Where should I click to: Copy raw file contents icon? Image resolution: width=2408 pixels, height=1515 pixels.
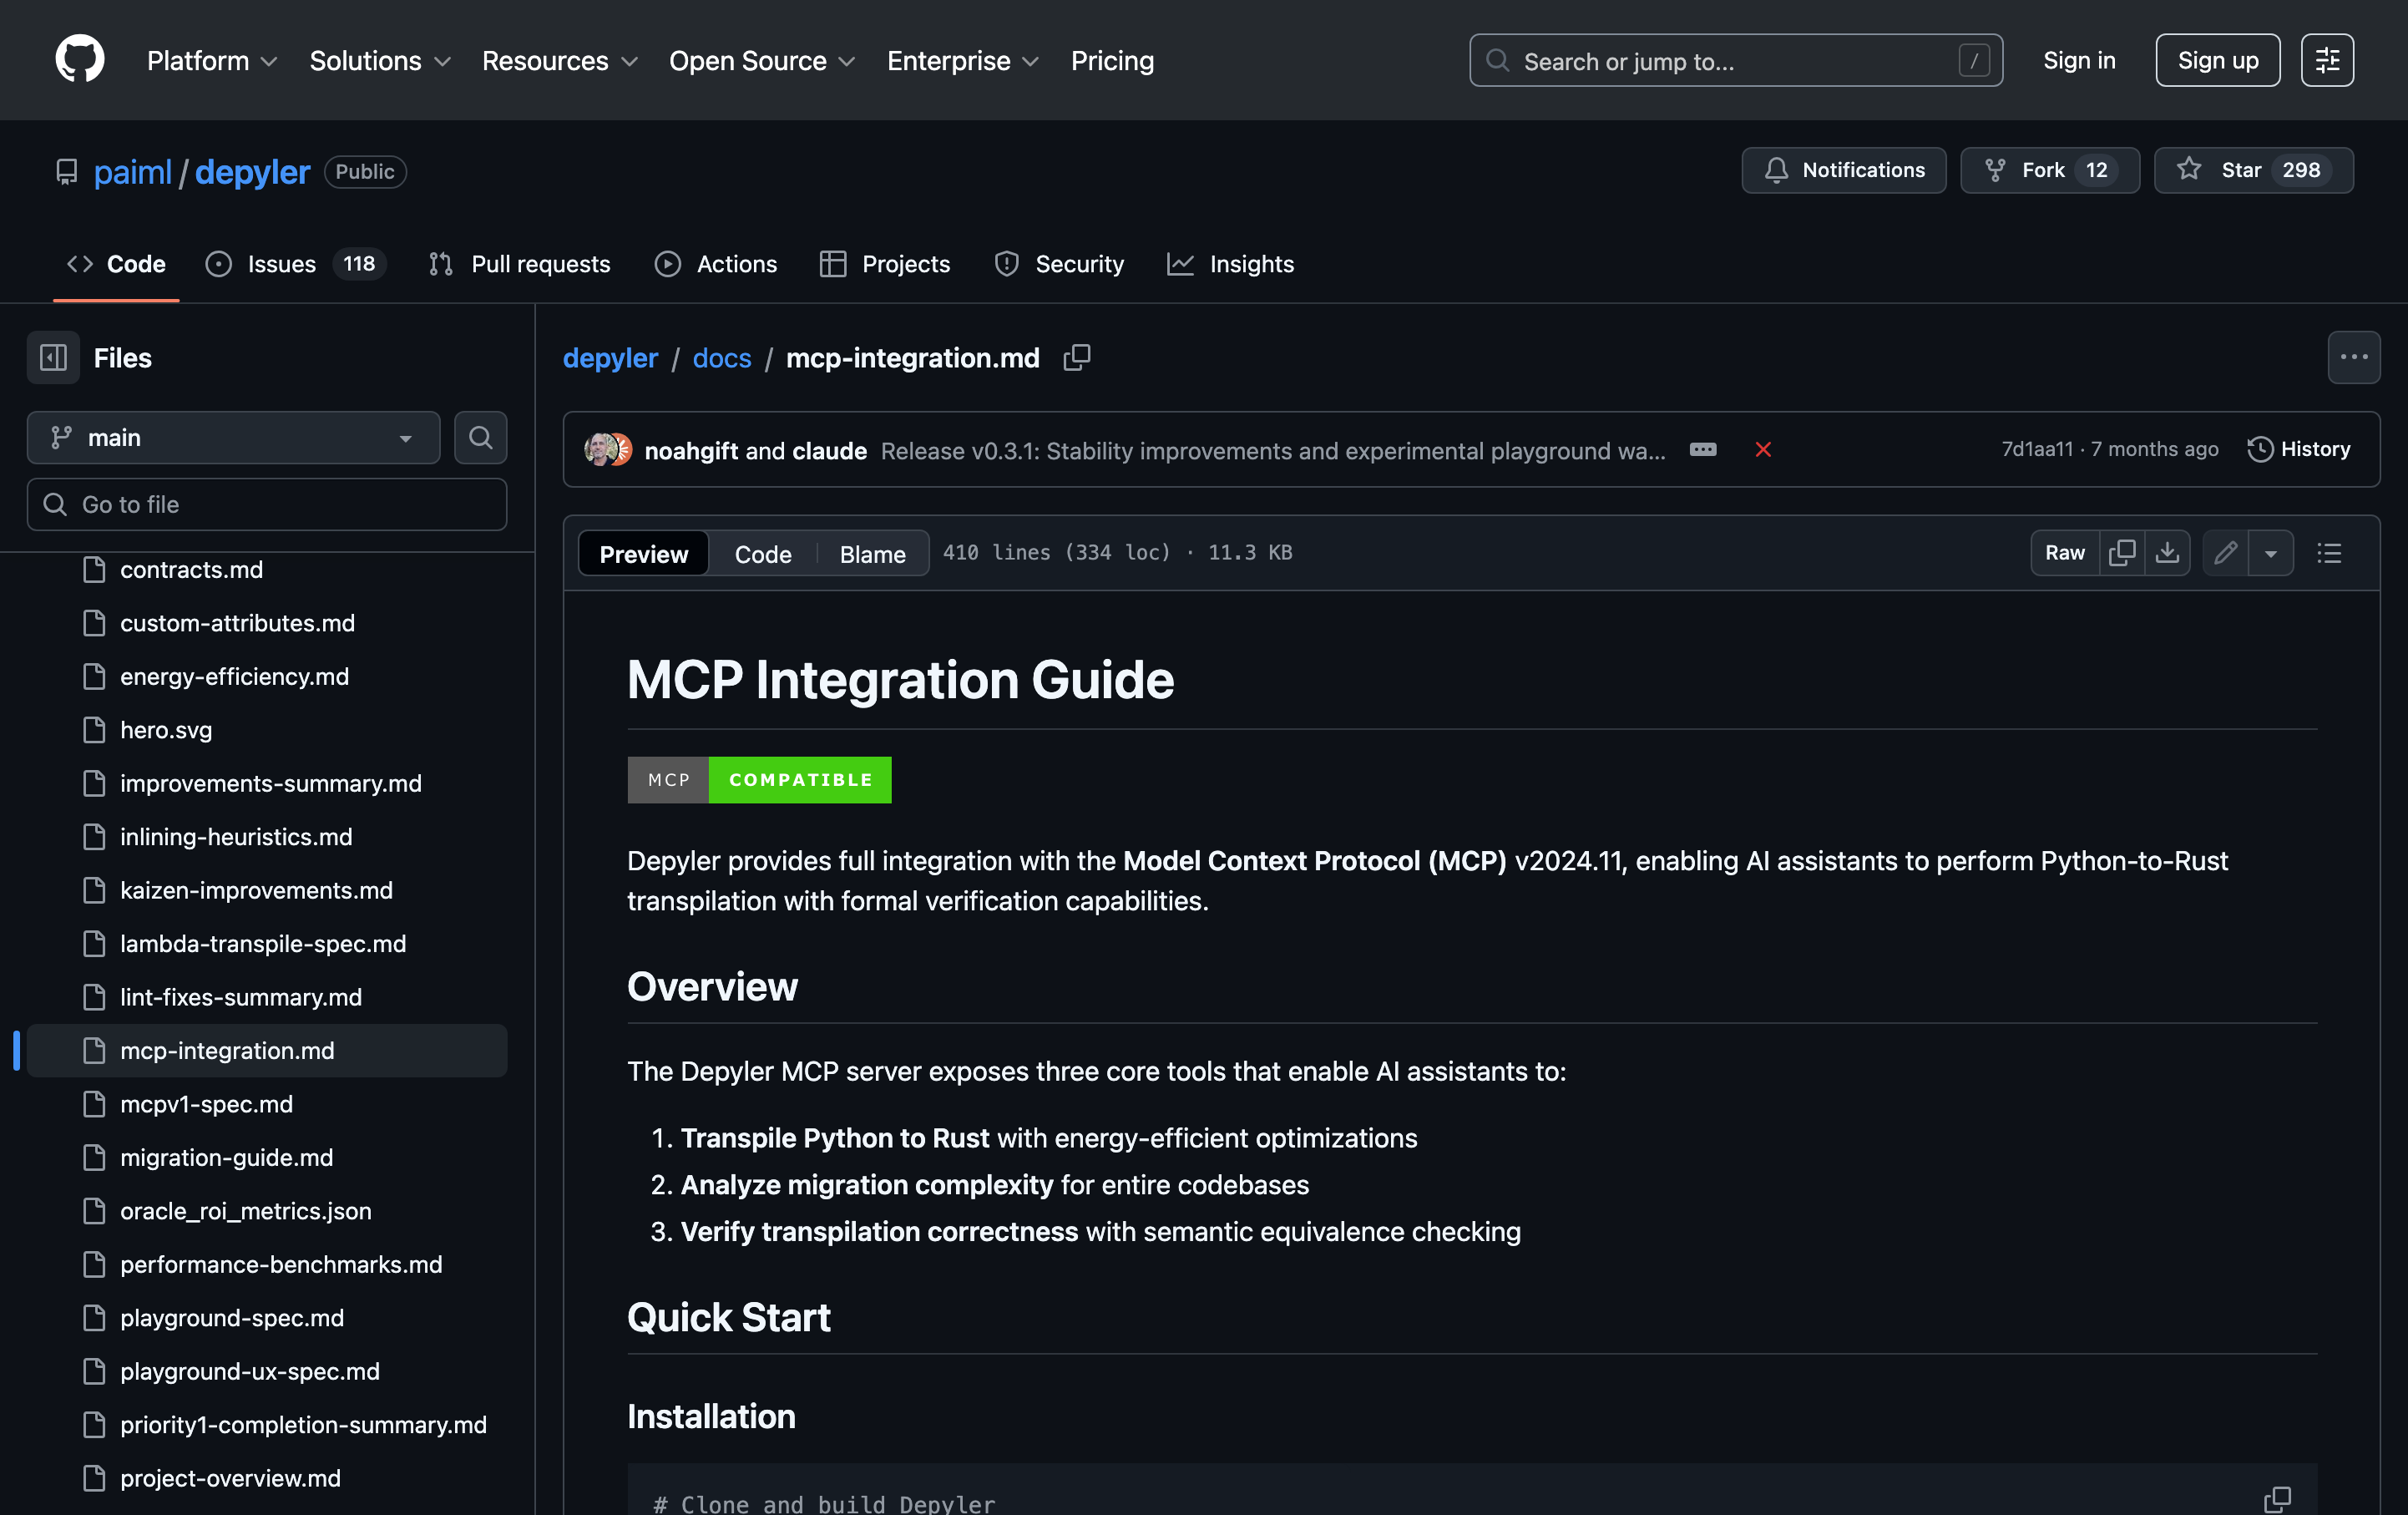[2121, 553]
